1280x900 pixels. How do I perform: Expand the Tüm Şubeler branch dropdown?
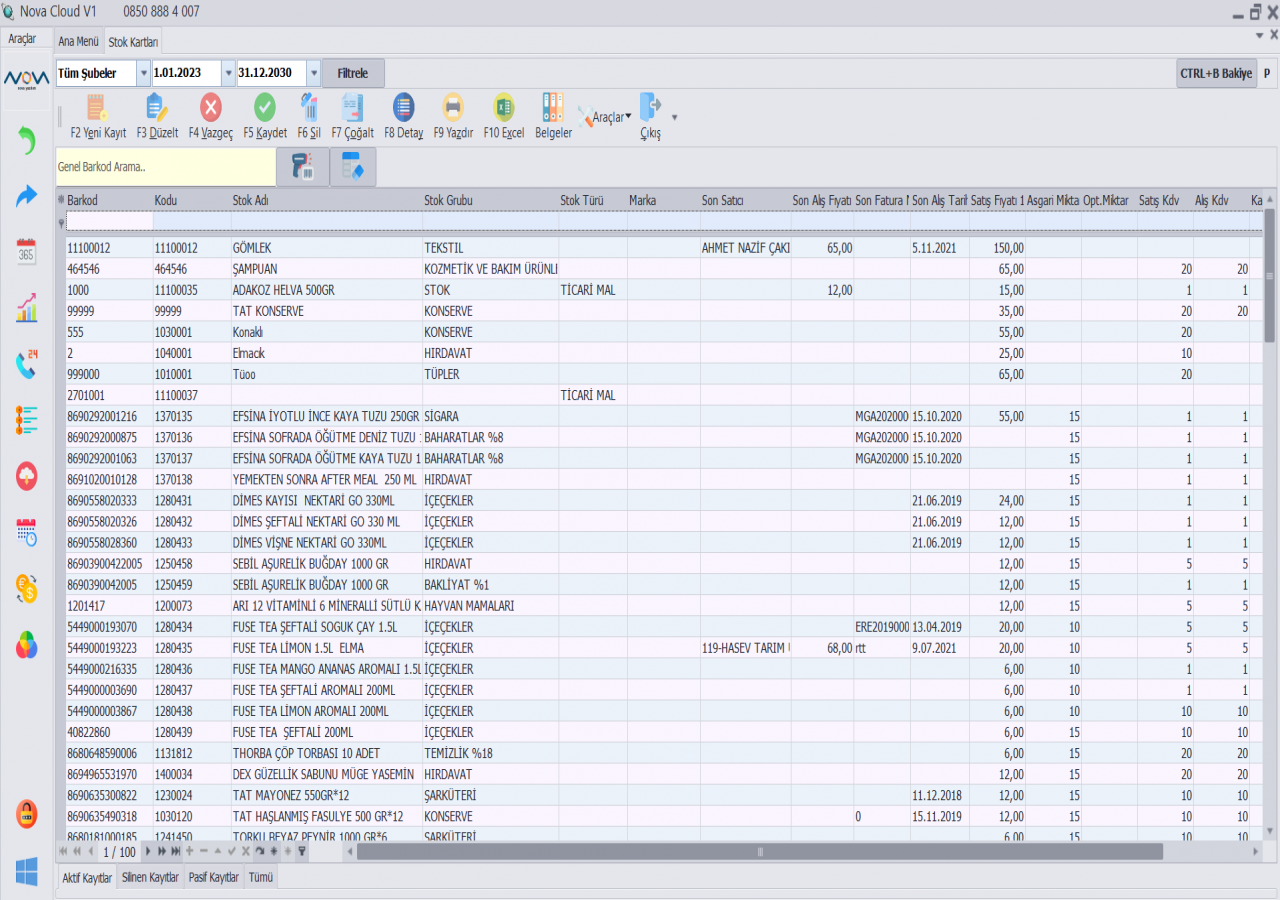[143, 73]
